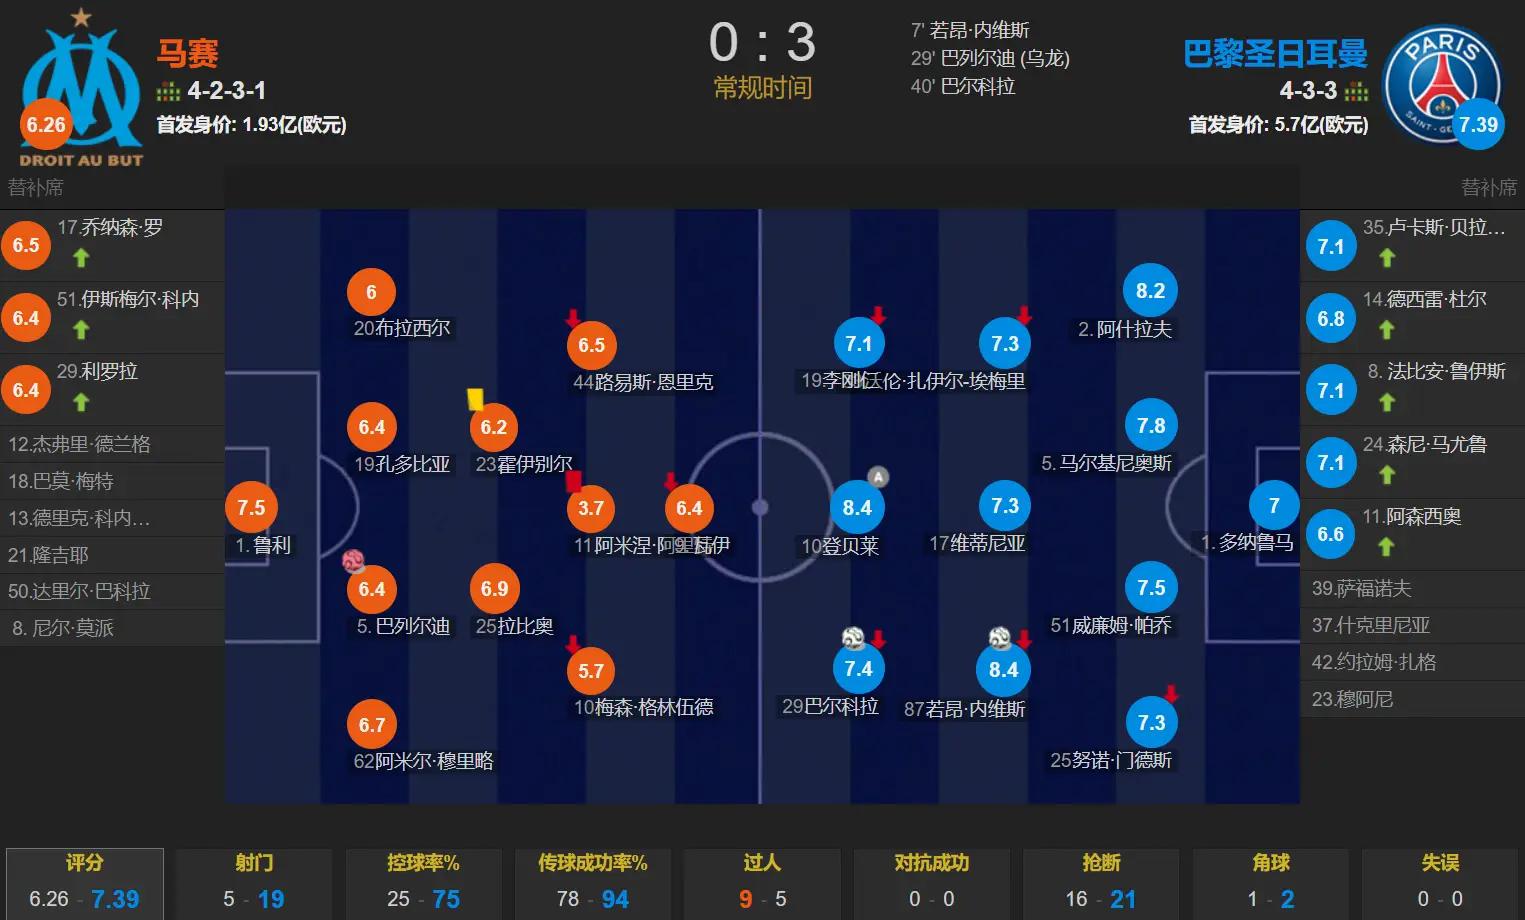Click 阿什拉夫 rating bubble 8.2
This screenshot has height=920, width=1525.
point(1150,291)
